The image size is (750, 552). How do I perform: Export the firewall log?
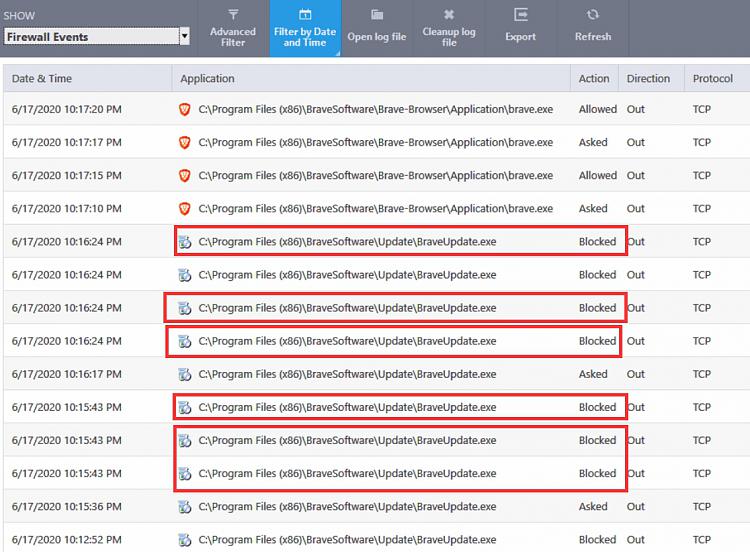(x=520, y=28)
